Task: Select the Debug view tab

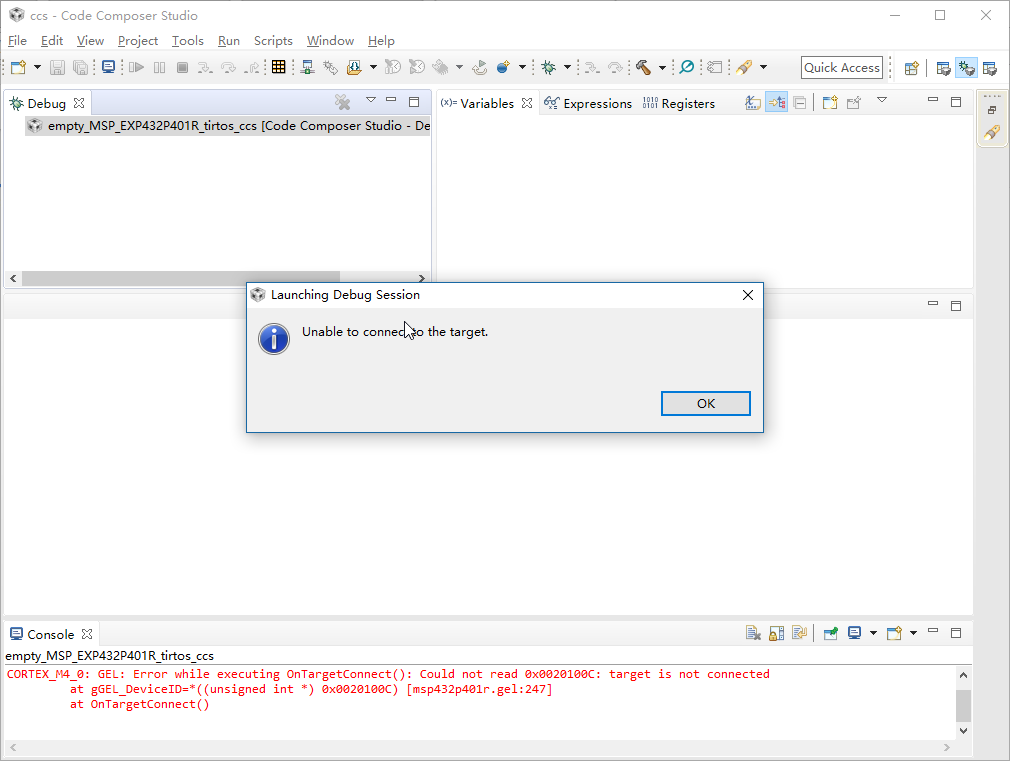Action: [47, 103]
